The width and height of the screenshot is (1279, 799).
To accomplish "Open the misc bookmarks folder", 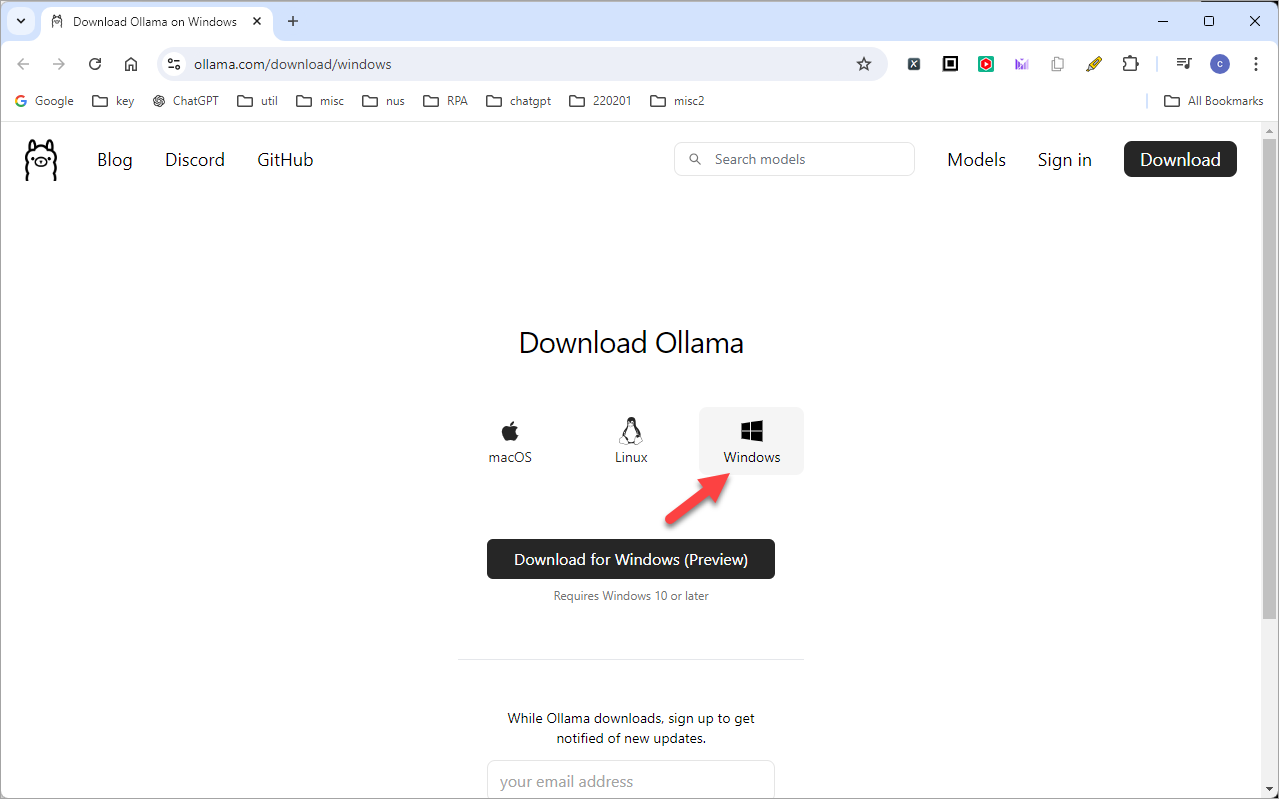I will coord(320,101).
